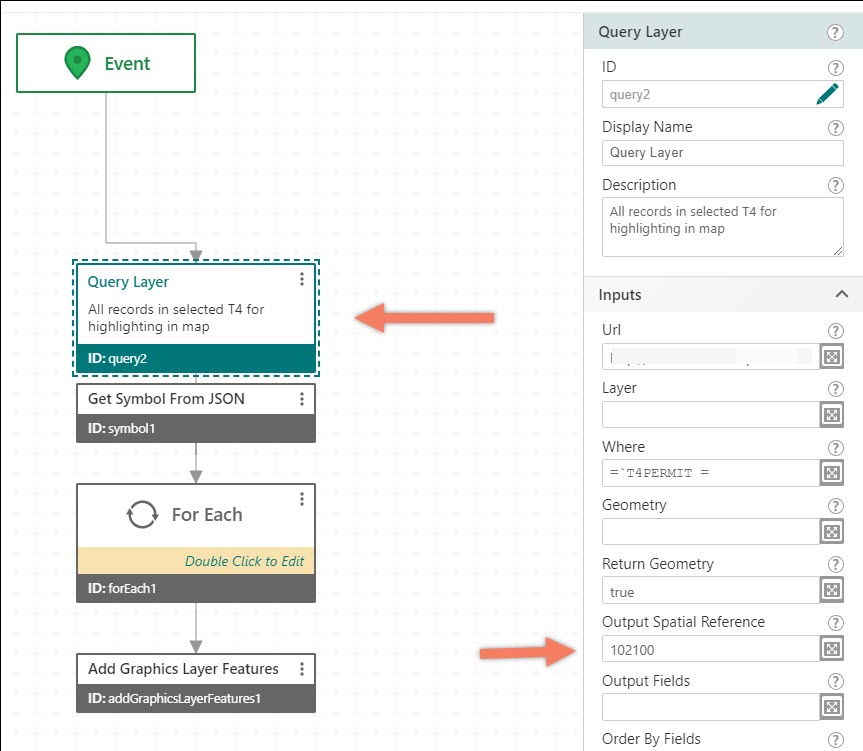Screen dimensions: 863x751
Task: Click the Output Spatial Reference field with 102100
Action: point(711,649)
